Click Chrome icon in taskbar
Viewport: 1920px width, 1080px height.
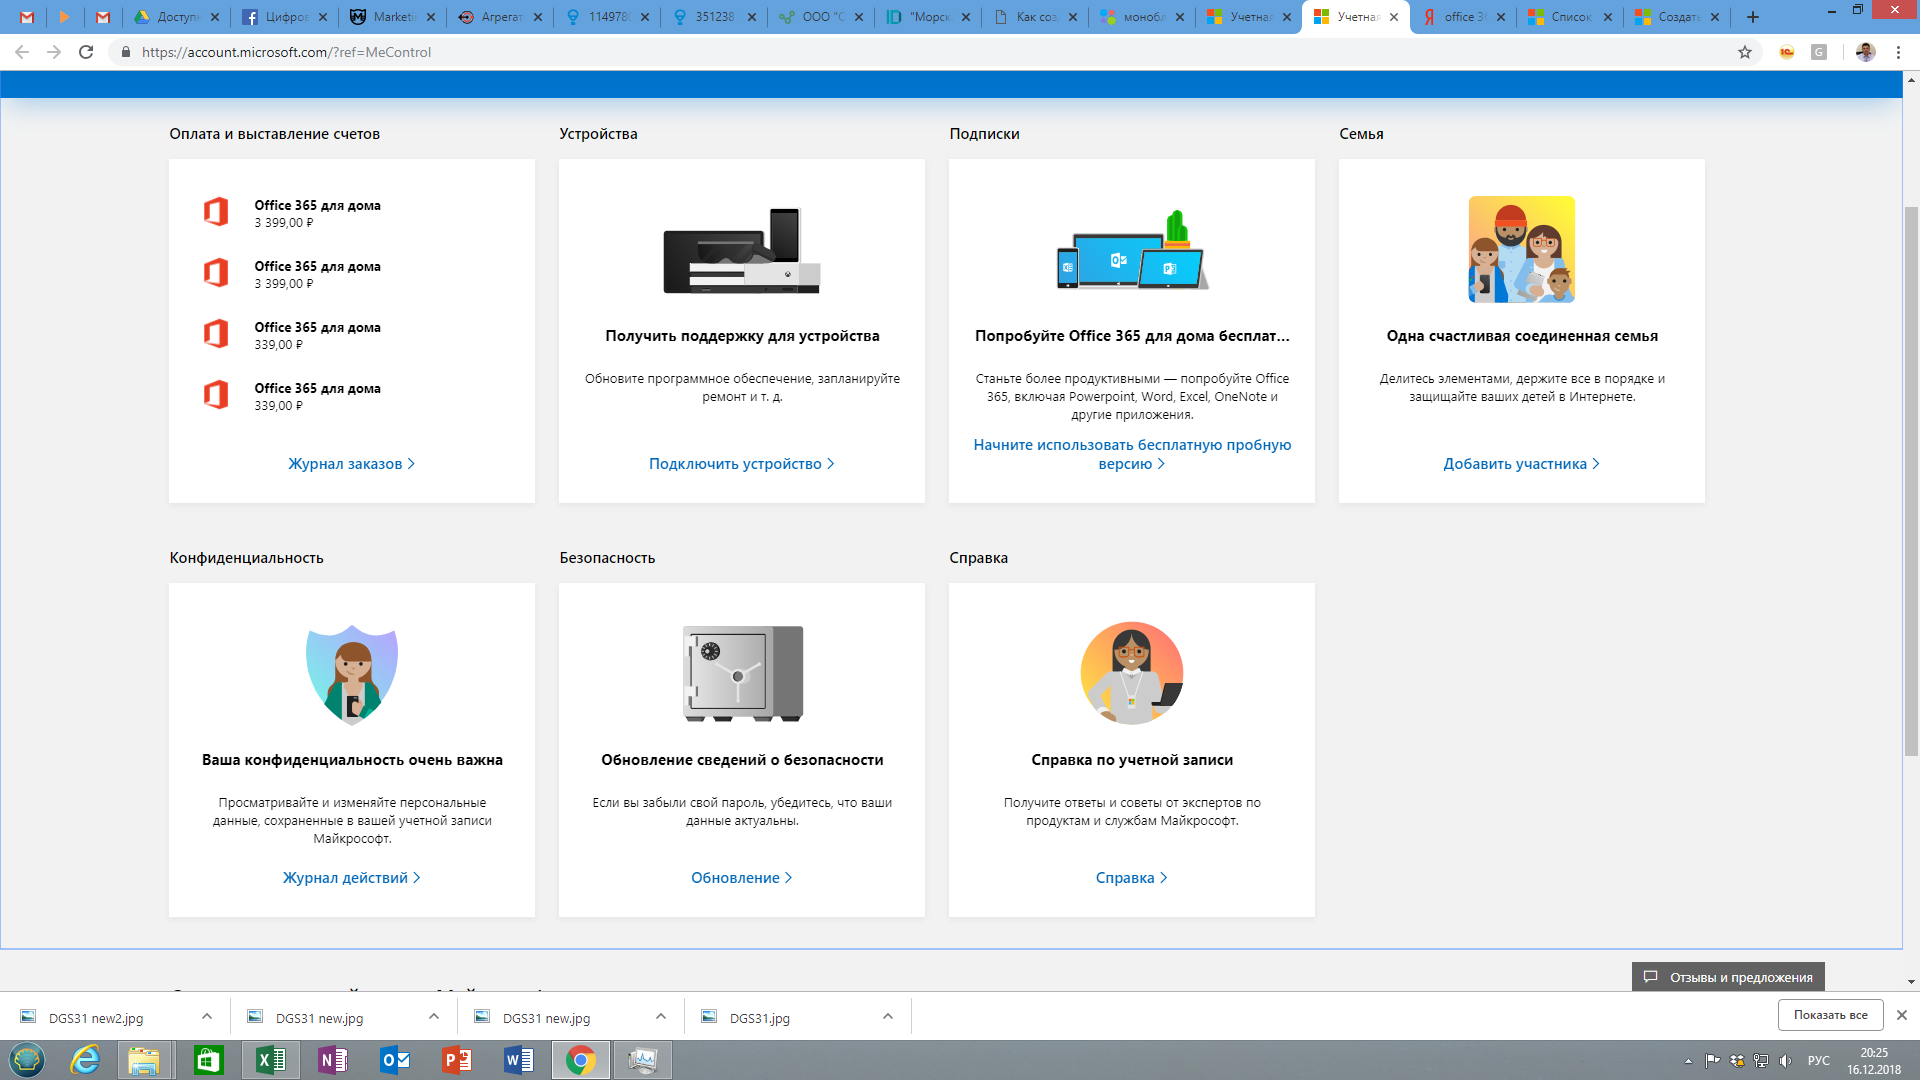click(x=581, y=1060)
